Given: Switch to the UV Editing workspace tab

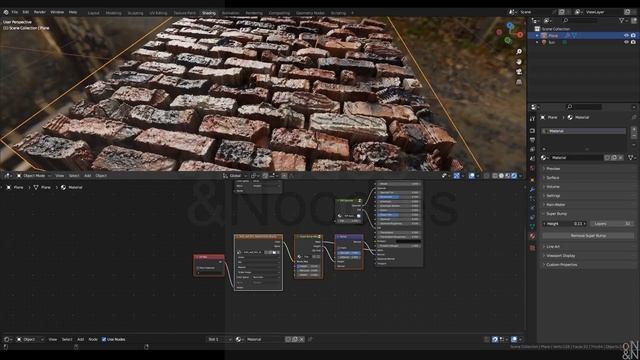Looking at the screenshot, I should 158,13.
